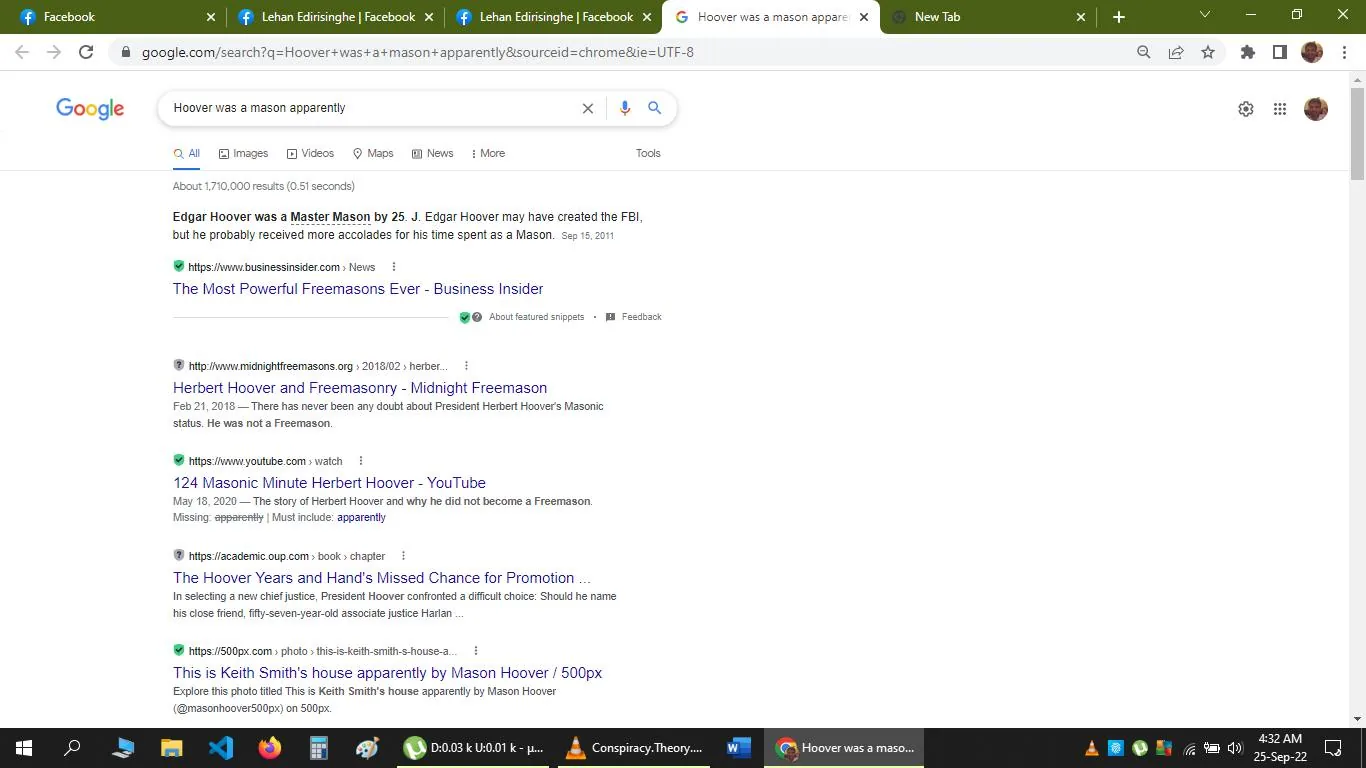
Task: Clear the search query with the X
Action: pyautogui.click(x=588, y=108)
